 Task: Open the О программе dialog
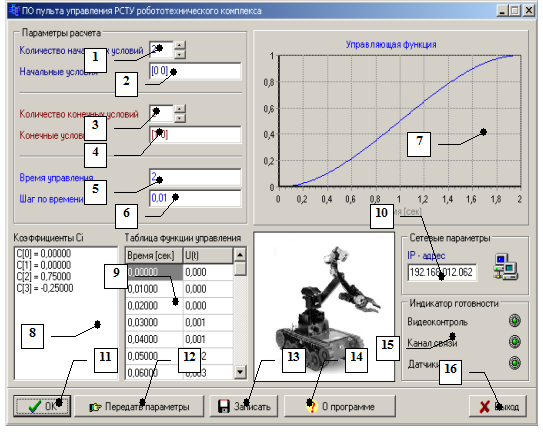tap(340, 406)
